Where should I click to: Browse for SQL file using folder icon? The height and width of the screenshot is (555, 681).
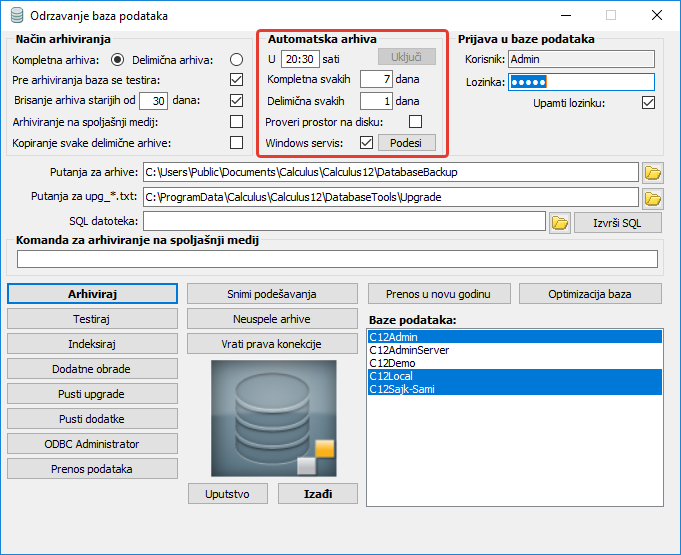pos(559,221)
